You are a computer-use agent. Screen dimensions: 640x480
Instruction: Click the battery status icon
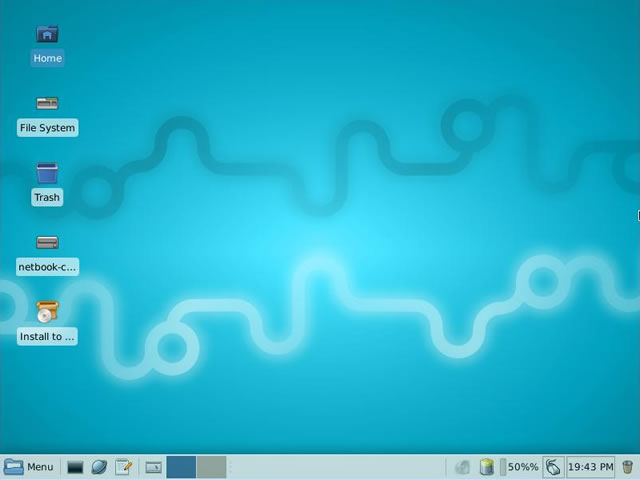pos(487,467)
